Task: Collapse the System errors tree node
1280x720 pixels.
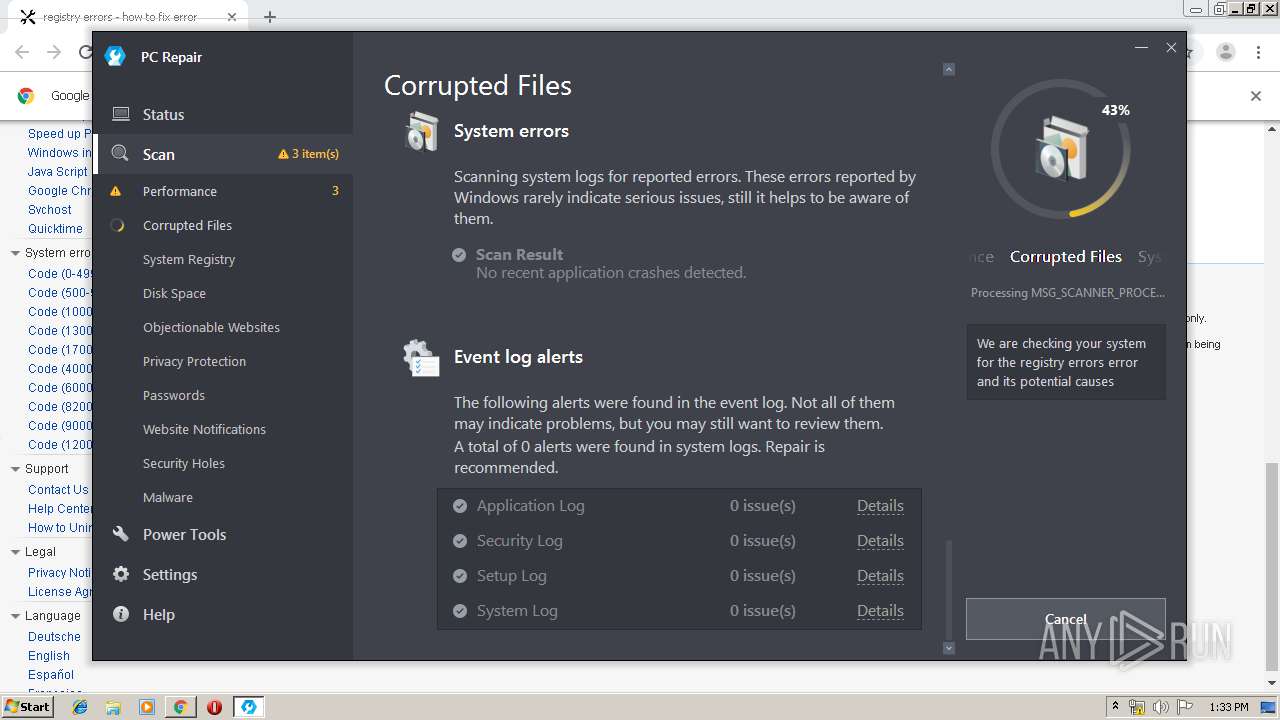Action: (15, 253)
